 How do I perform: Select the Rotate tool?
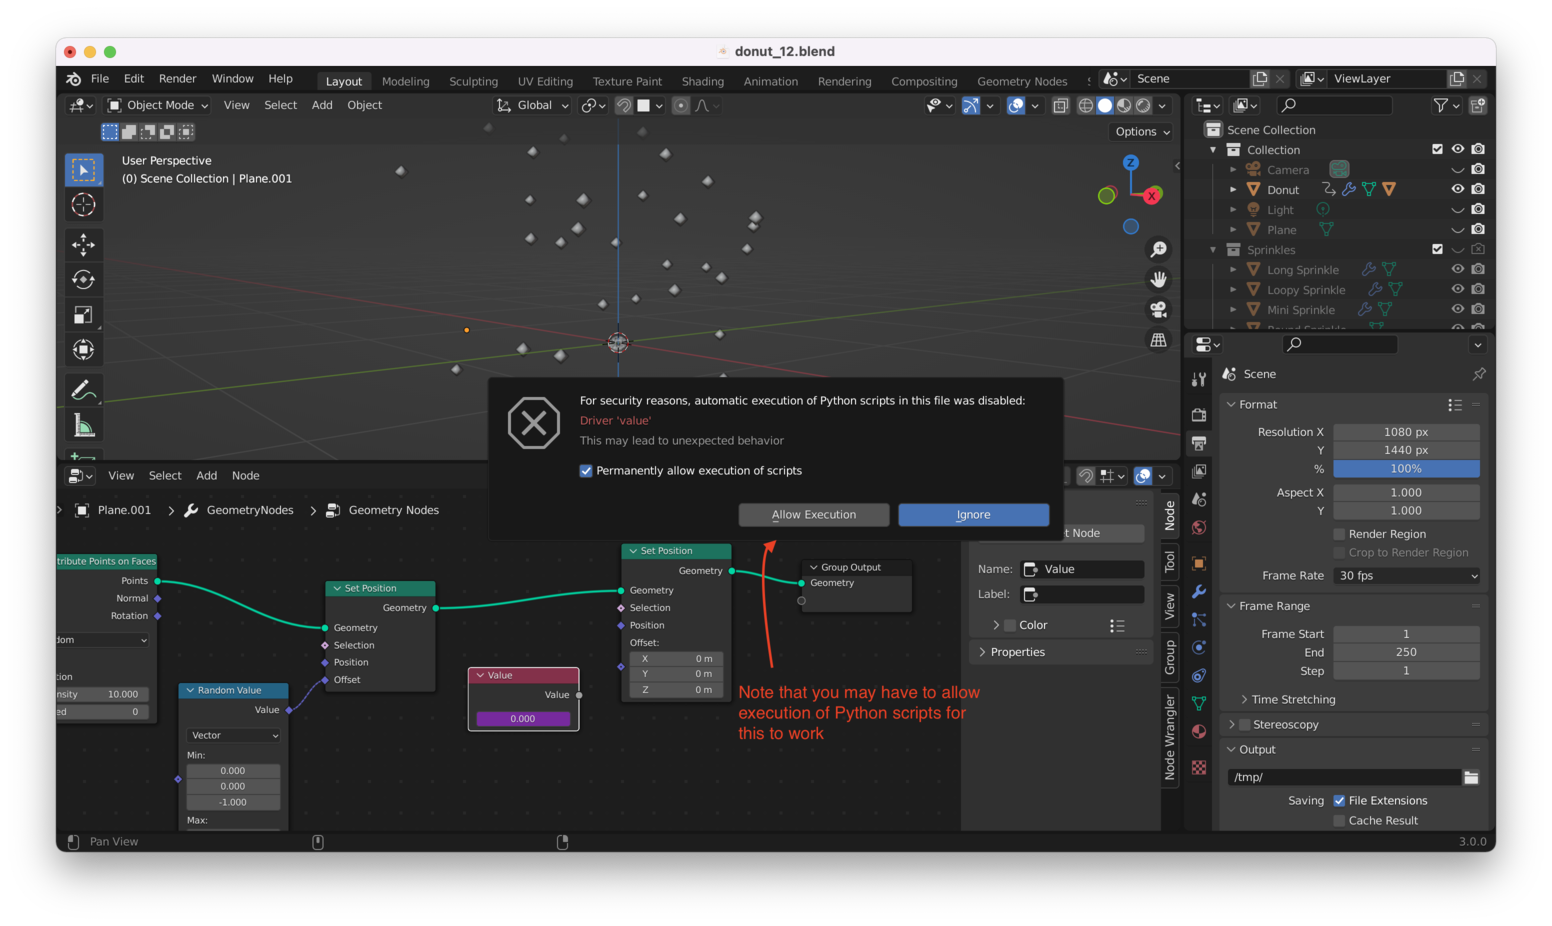point(84,280)
